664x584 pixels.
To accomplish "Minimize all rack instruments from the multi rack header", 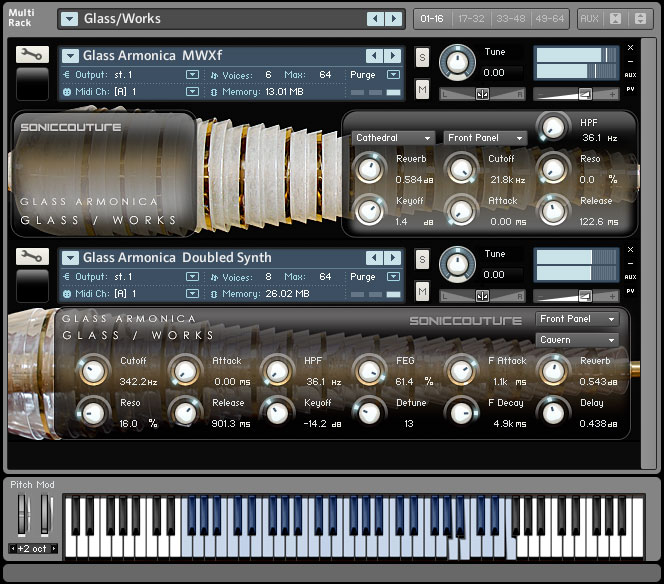I will click(x=615, y=19).
